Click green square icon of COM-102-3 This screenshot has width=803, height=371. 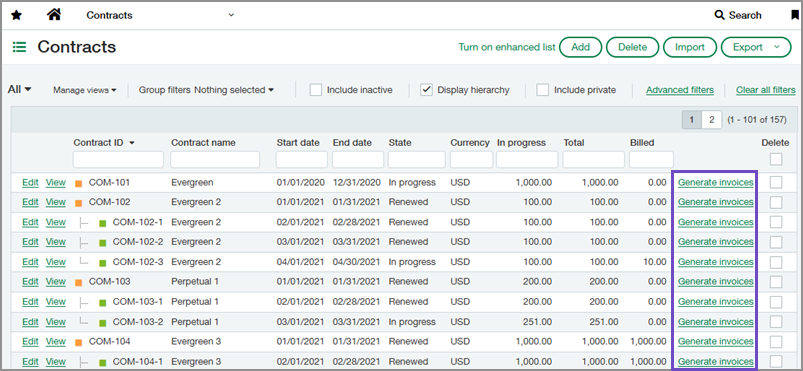pos(102,263)
